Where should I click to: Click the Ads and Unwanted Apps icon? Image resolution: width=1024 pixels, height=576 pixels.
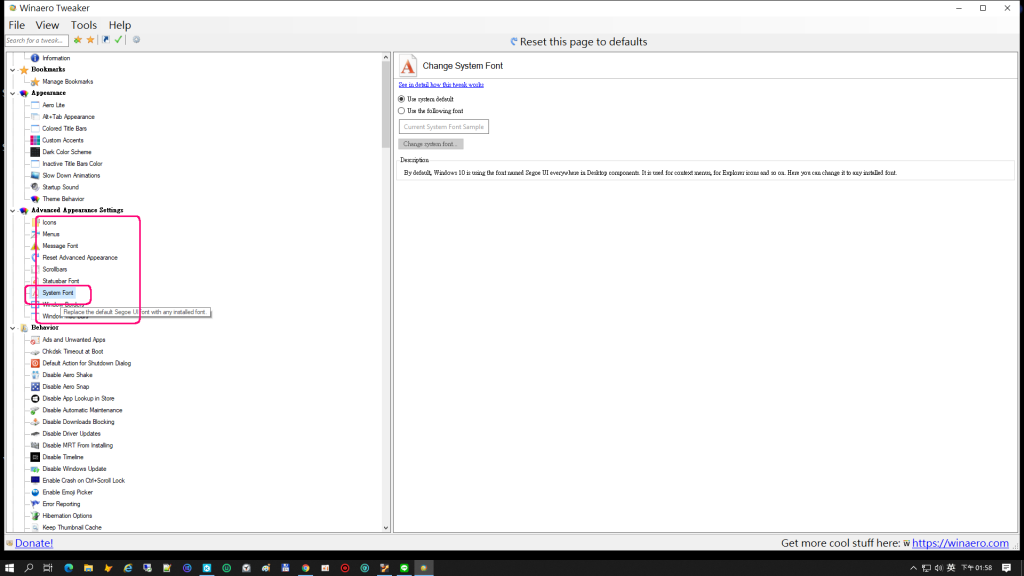click(x=35, y=340)
